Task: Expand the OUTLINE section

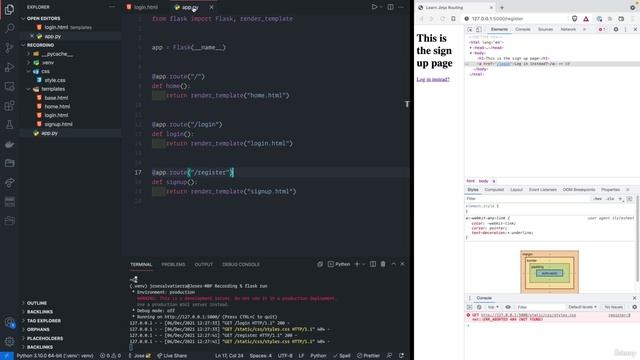Action: (x=34, y=303)
